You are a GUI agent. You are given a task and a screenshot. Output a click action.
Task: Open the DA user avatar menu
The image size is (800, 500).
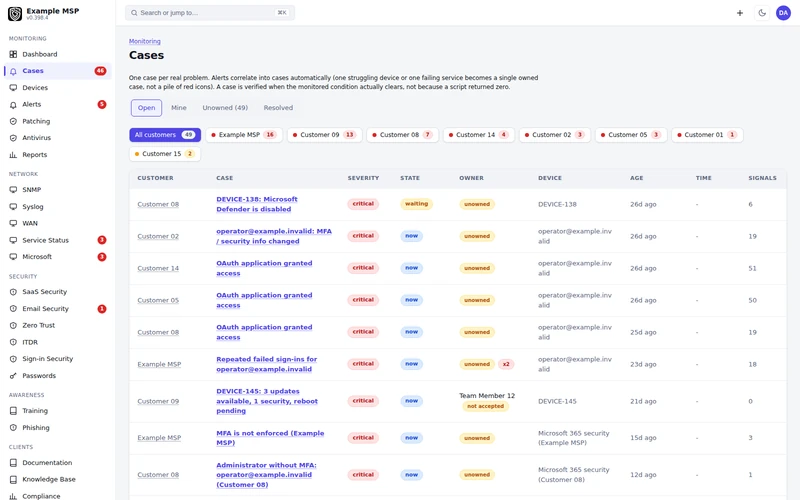click(x=783, y=13)
